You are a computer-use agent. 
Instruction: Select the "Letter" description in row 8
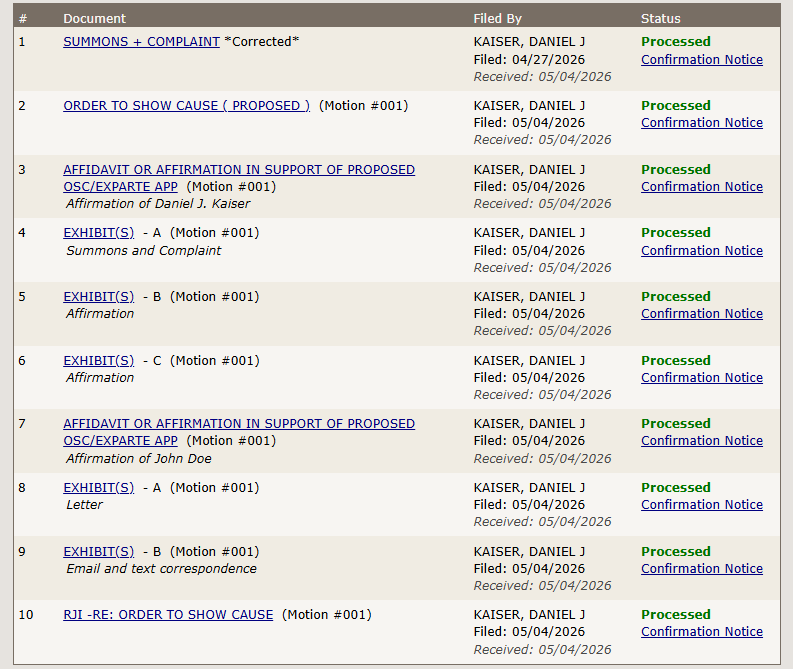click(84, 505)
